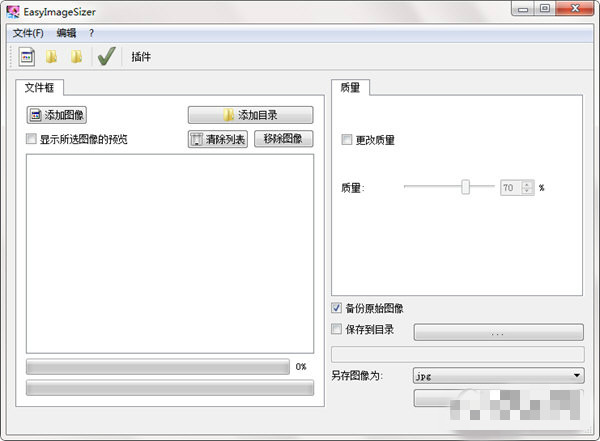The width and height of the screenshot is (600, 441).
Task: Click the save directory path field
Action: pyautogui.click(x=458, y=354)
